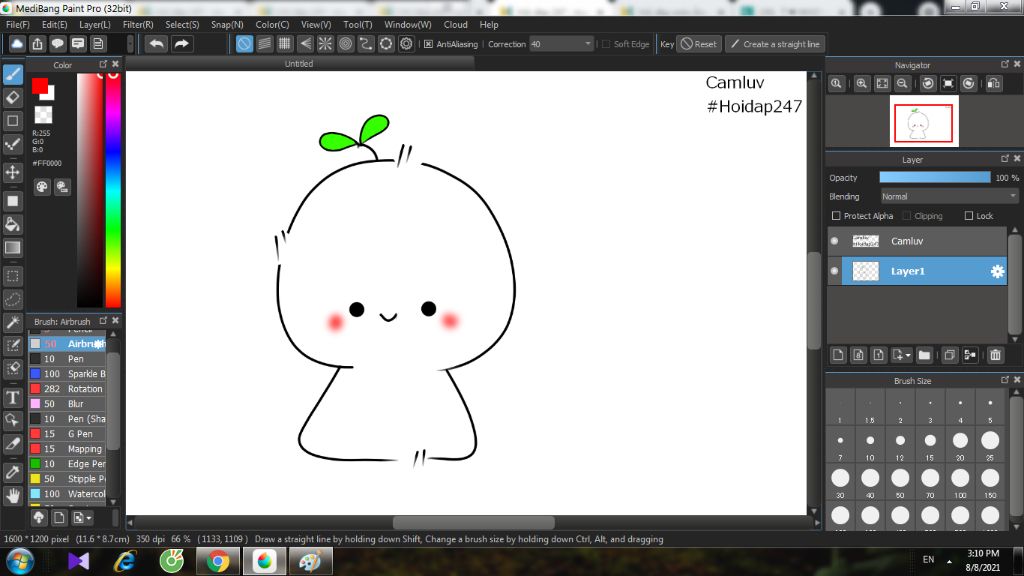The width and height of the screenshot is (1024, 576).
Task: Enable crisscross grid snap
Action: (285, 44)
